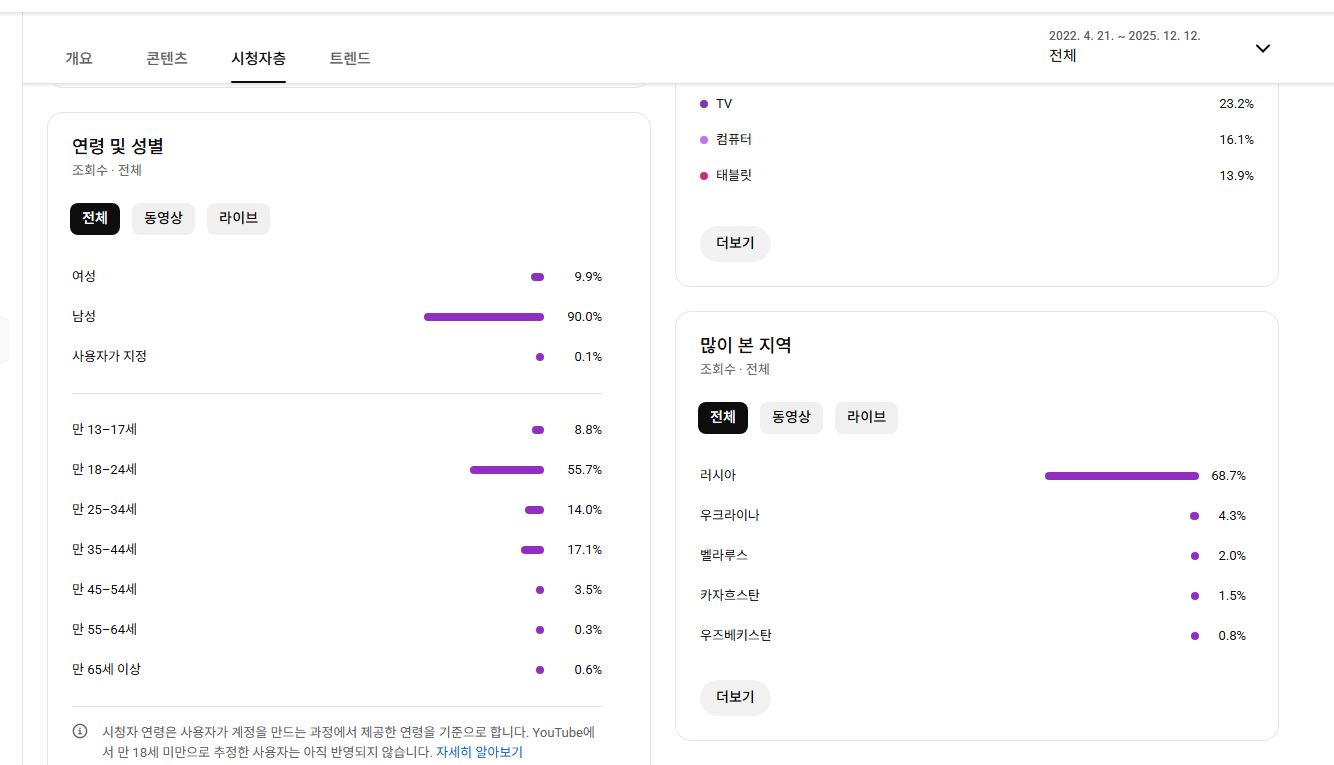Open the date range dropdown chevron
Viewport: 1334px width, 765px height.
pyautogui.click(x=1262, y=48)
